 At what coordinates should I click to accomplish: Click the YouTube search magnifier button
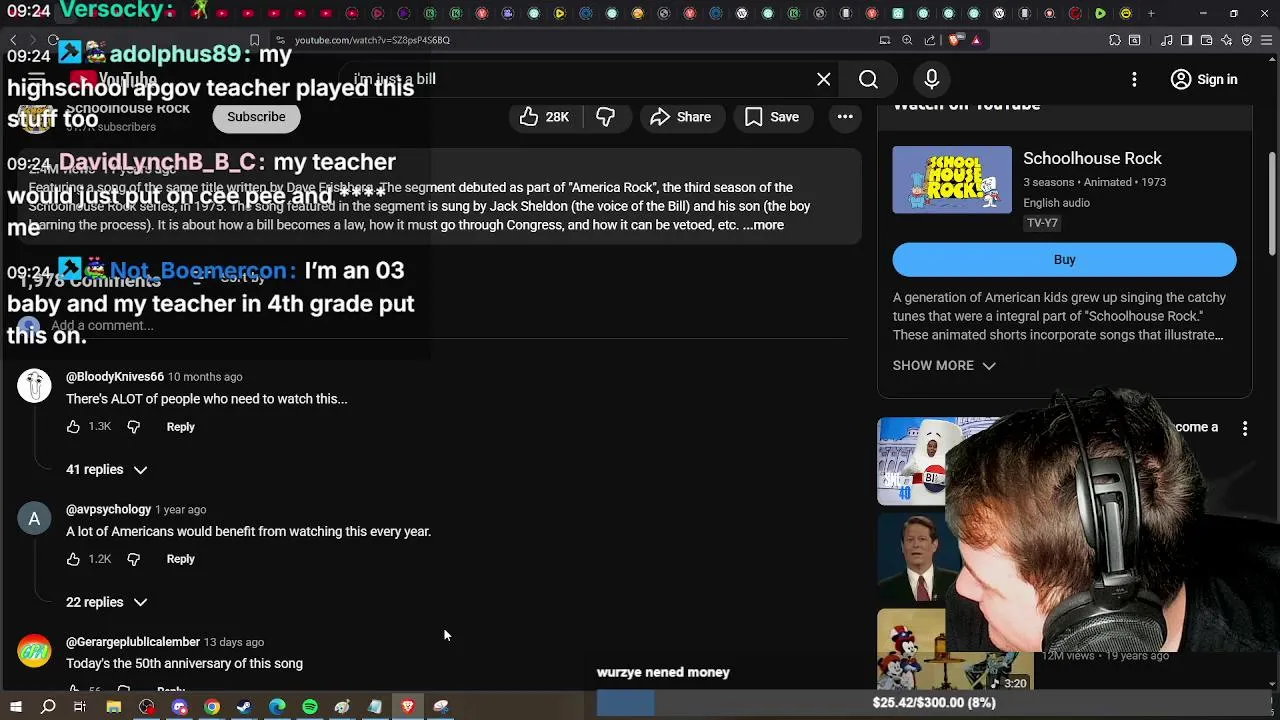coord(868,79)
